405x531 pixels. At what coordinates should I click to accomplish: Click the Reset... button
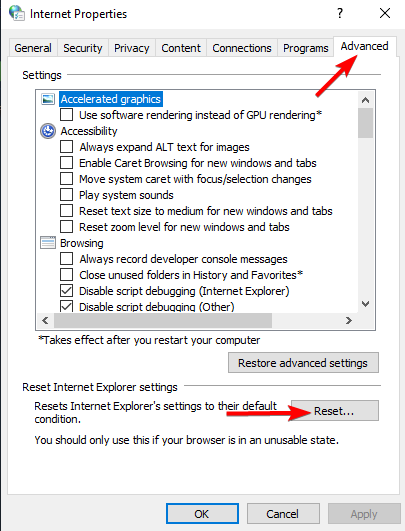click(x=335, y=411)
